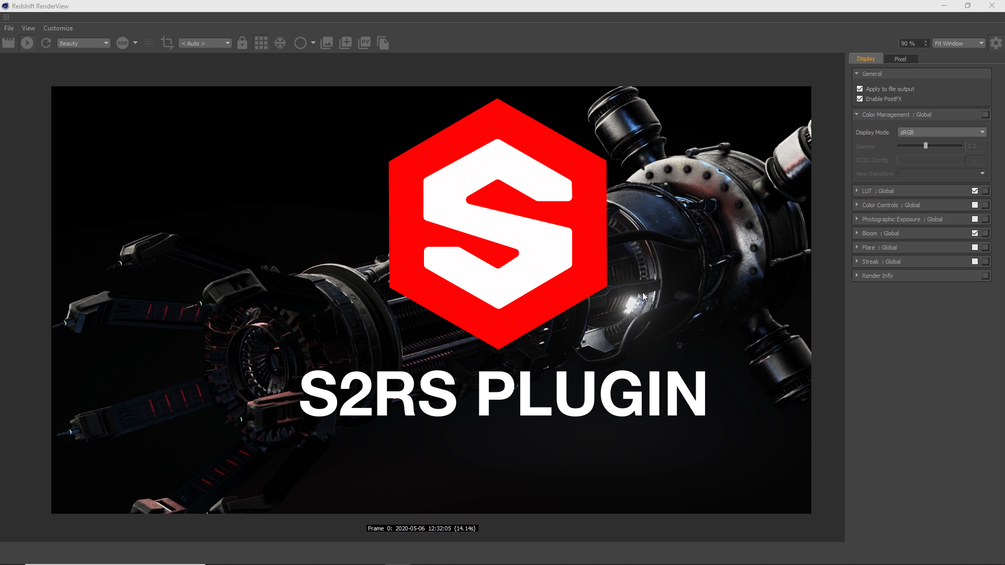The width and height of the screenshot is (1005, 565).
Task: Toggle Apply to file output checkbox
Action: (x=860, y=89)
